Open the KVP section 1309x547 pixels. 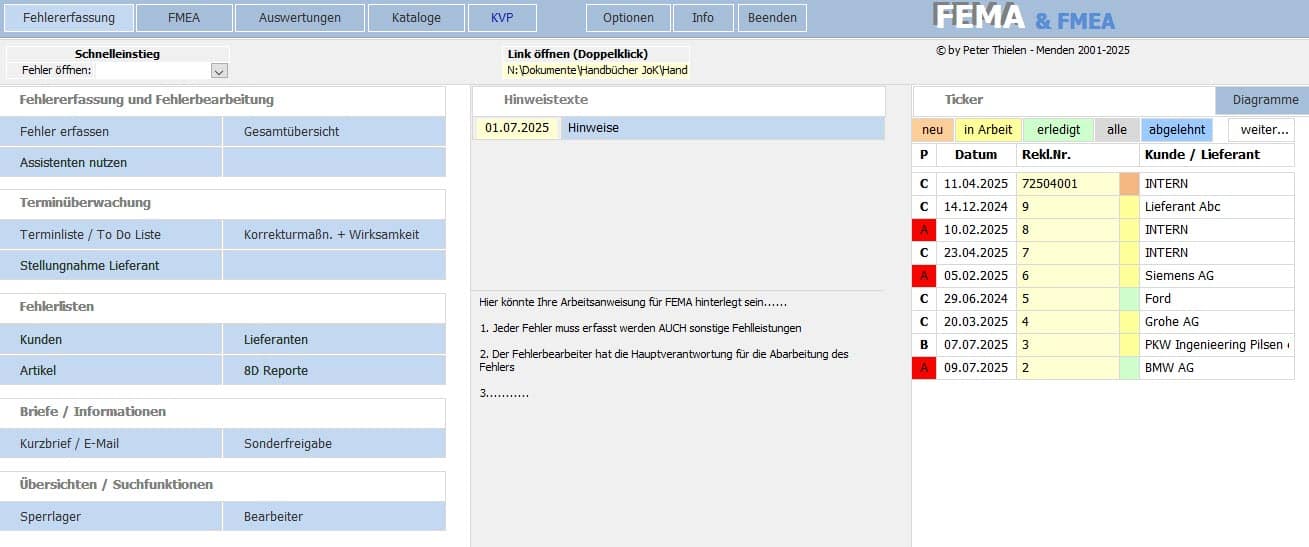point(501,17)
